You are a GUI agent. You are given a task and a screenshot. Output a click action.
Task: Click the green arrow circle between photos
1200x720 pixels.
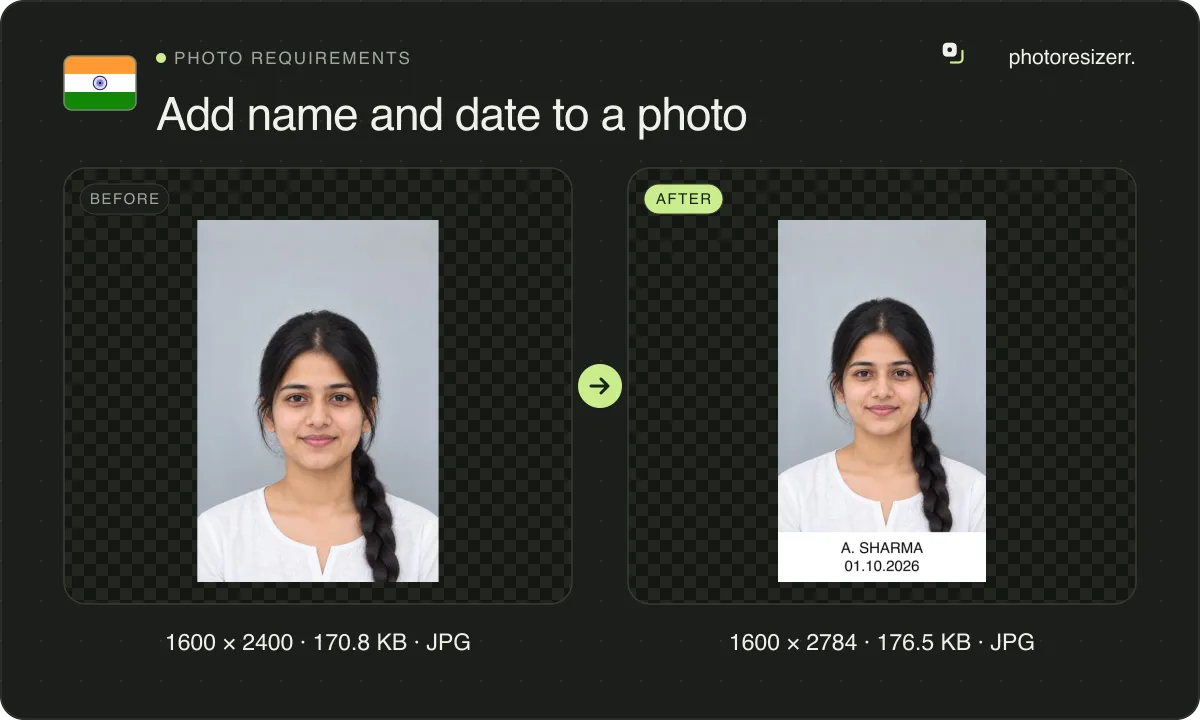600,386
